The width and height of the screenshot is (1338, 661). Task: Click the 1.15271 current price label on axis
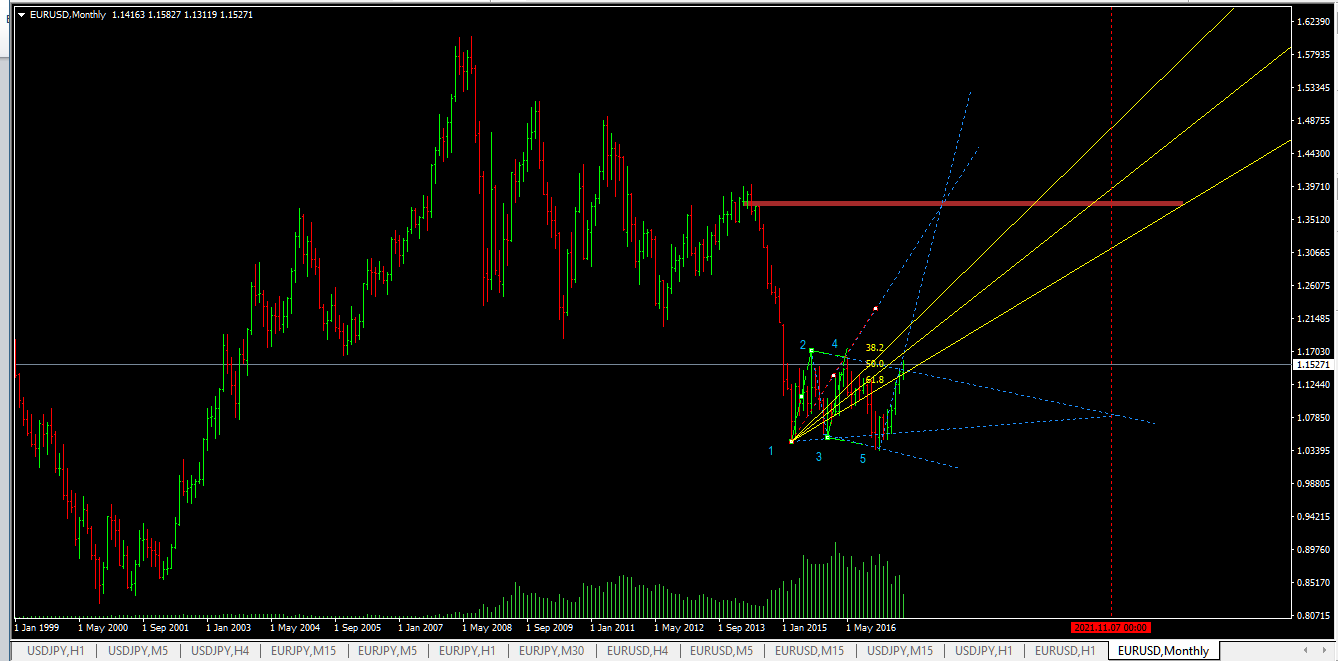1314,365
